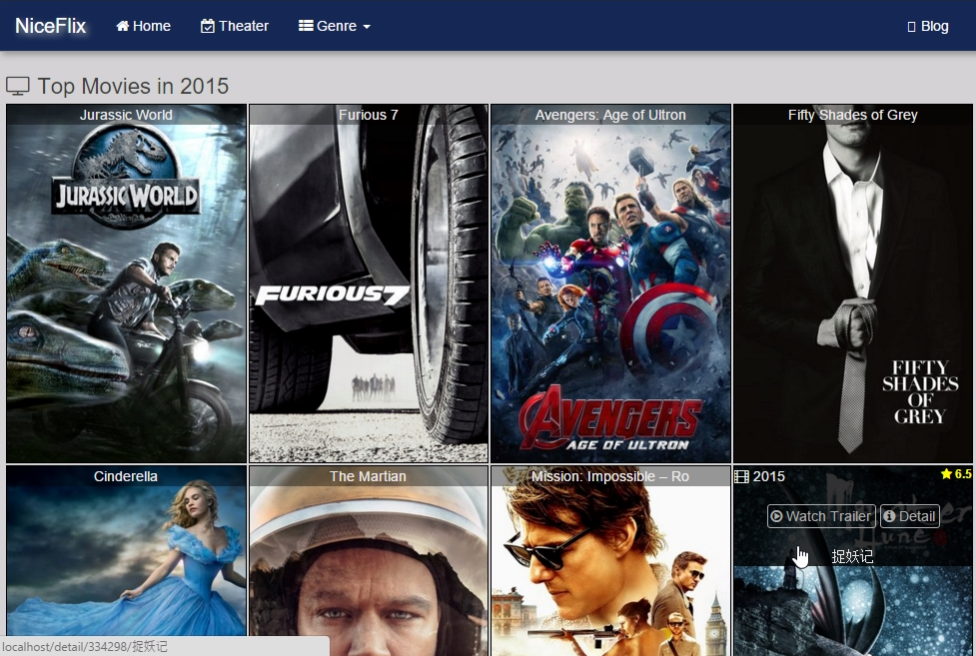
Task: Open the Detail button on hovered movie
Action: (x=909, y=516)
